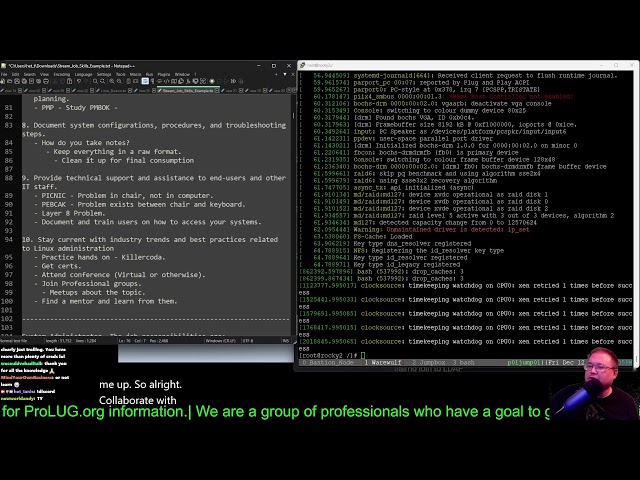Click the terminal window title bar icon
The width and height of the screenshot is (640, 480).
pyautogui.click(x=302, y=65)
